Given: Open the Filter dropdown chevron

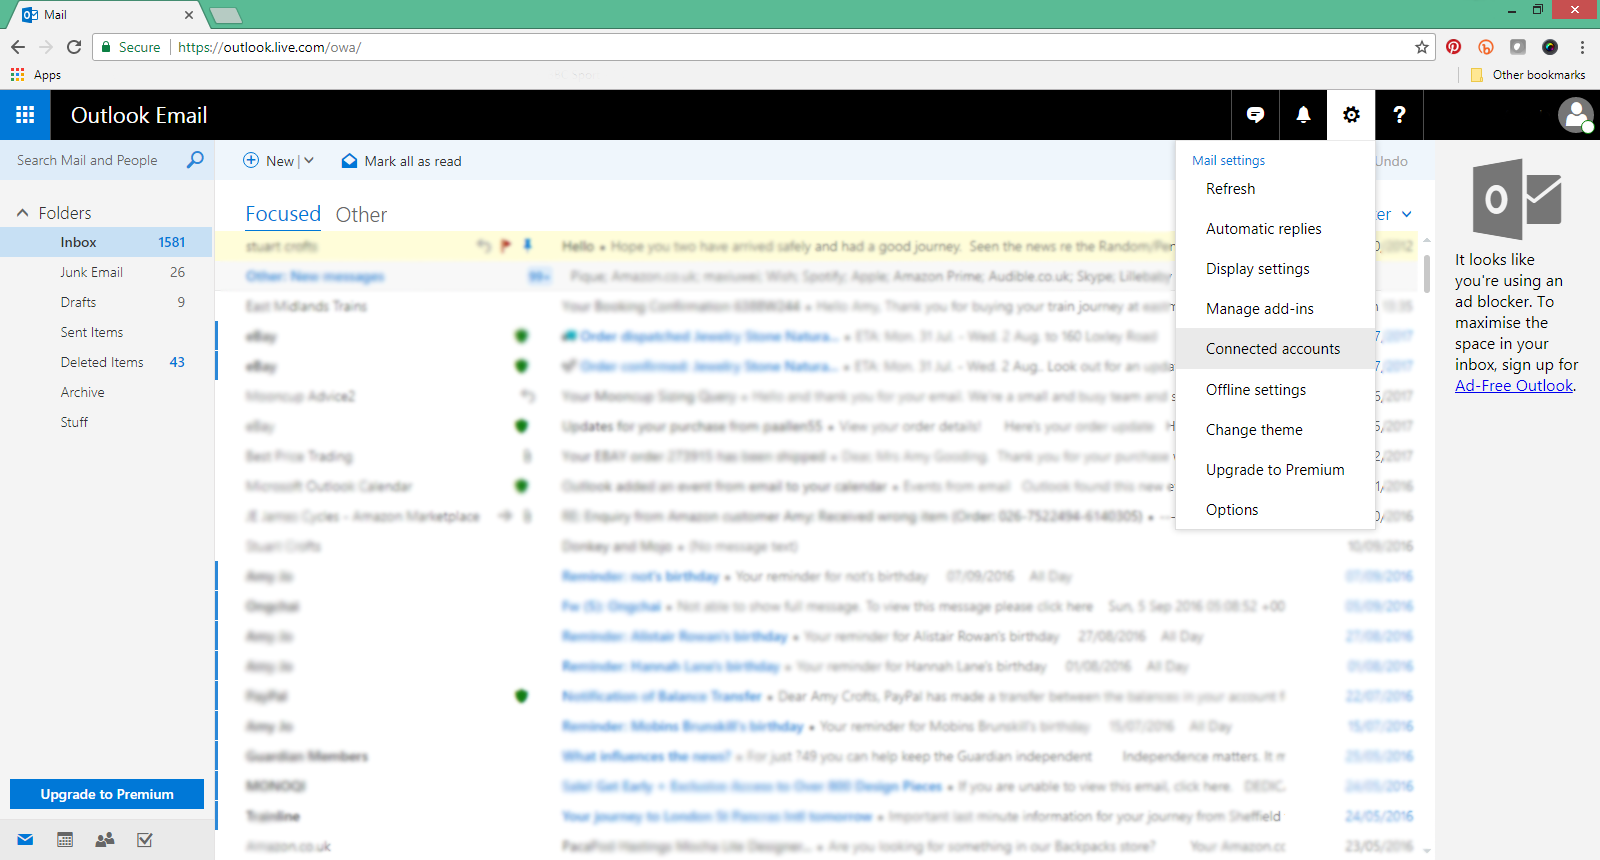Looking at the screenshot, I should tap(1406, 214).
